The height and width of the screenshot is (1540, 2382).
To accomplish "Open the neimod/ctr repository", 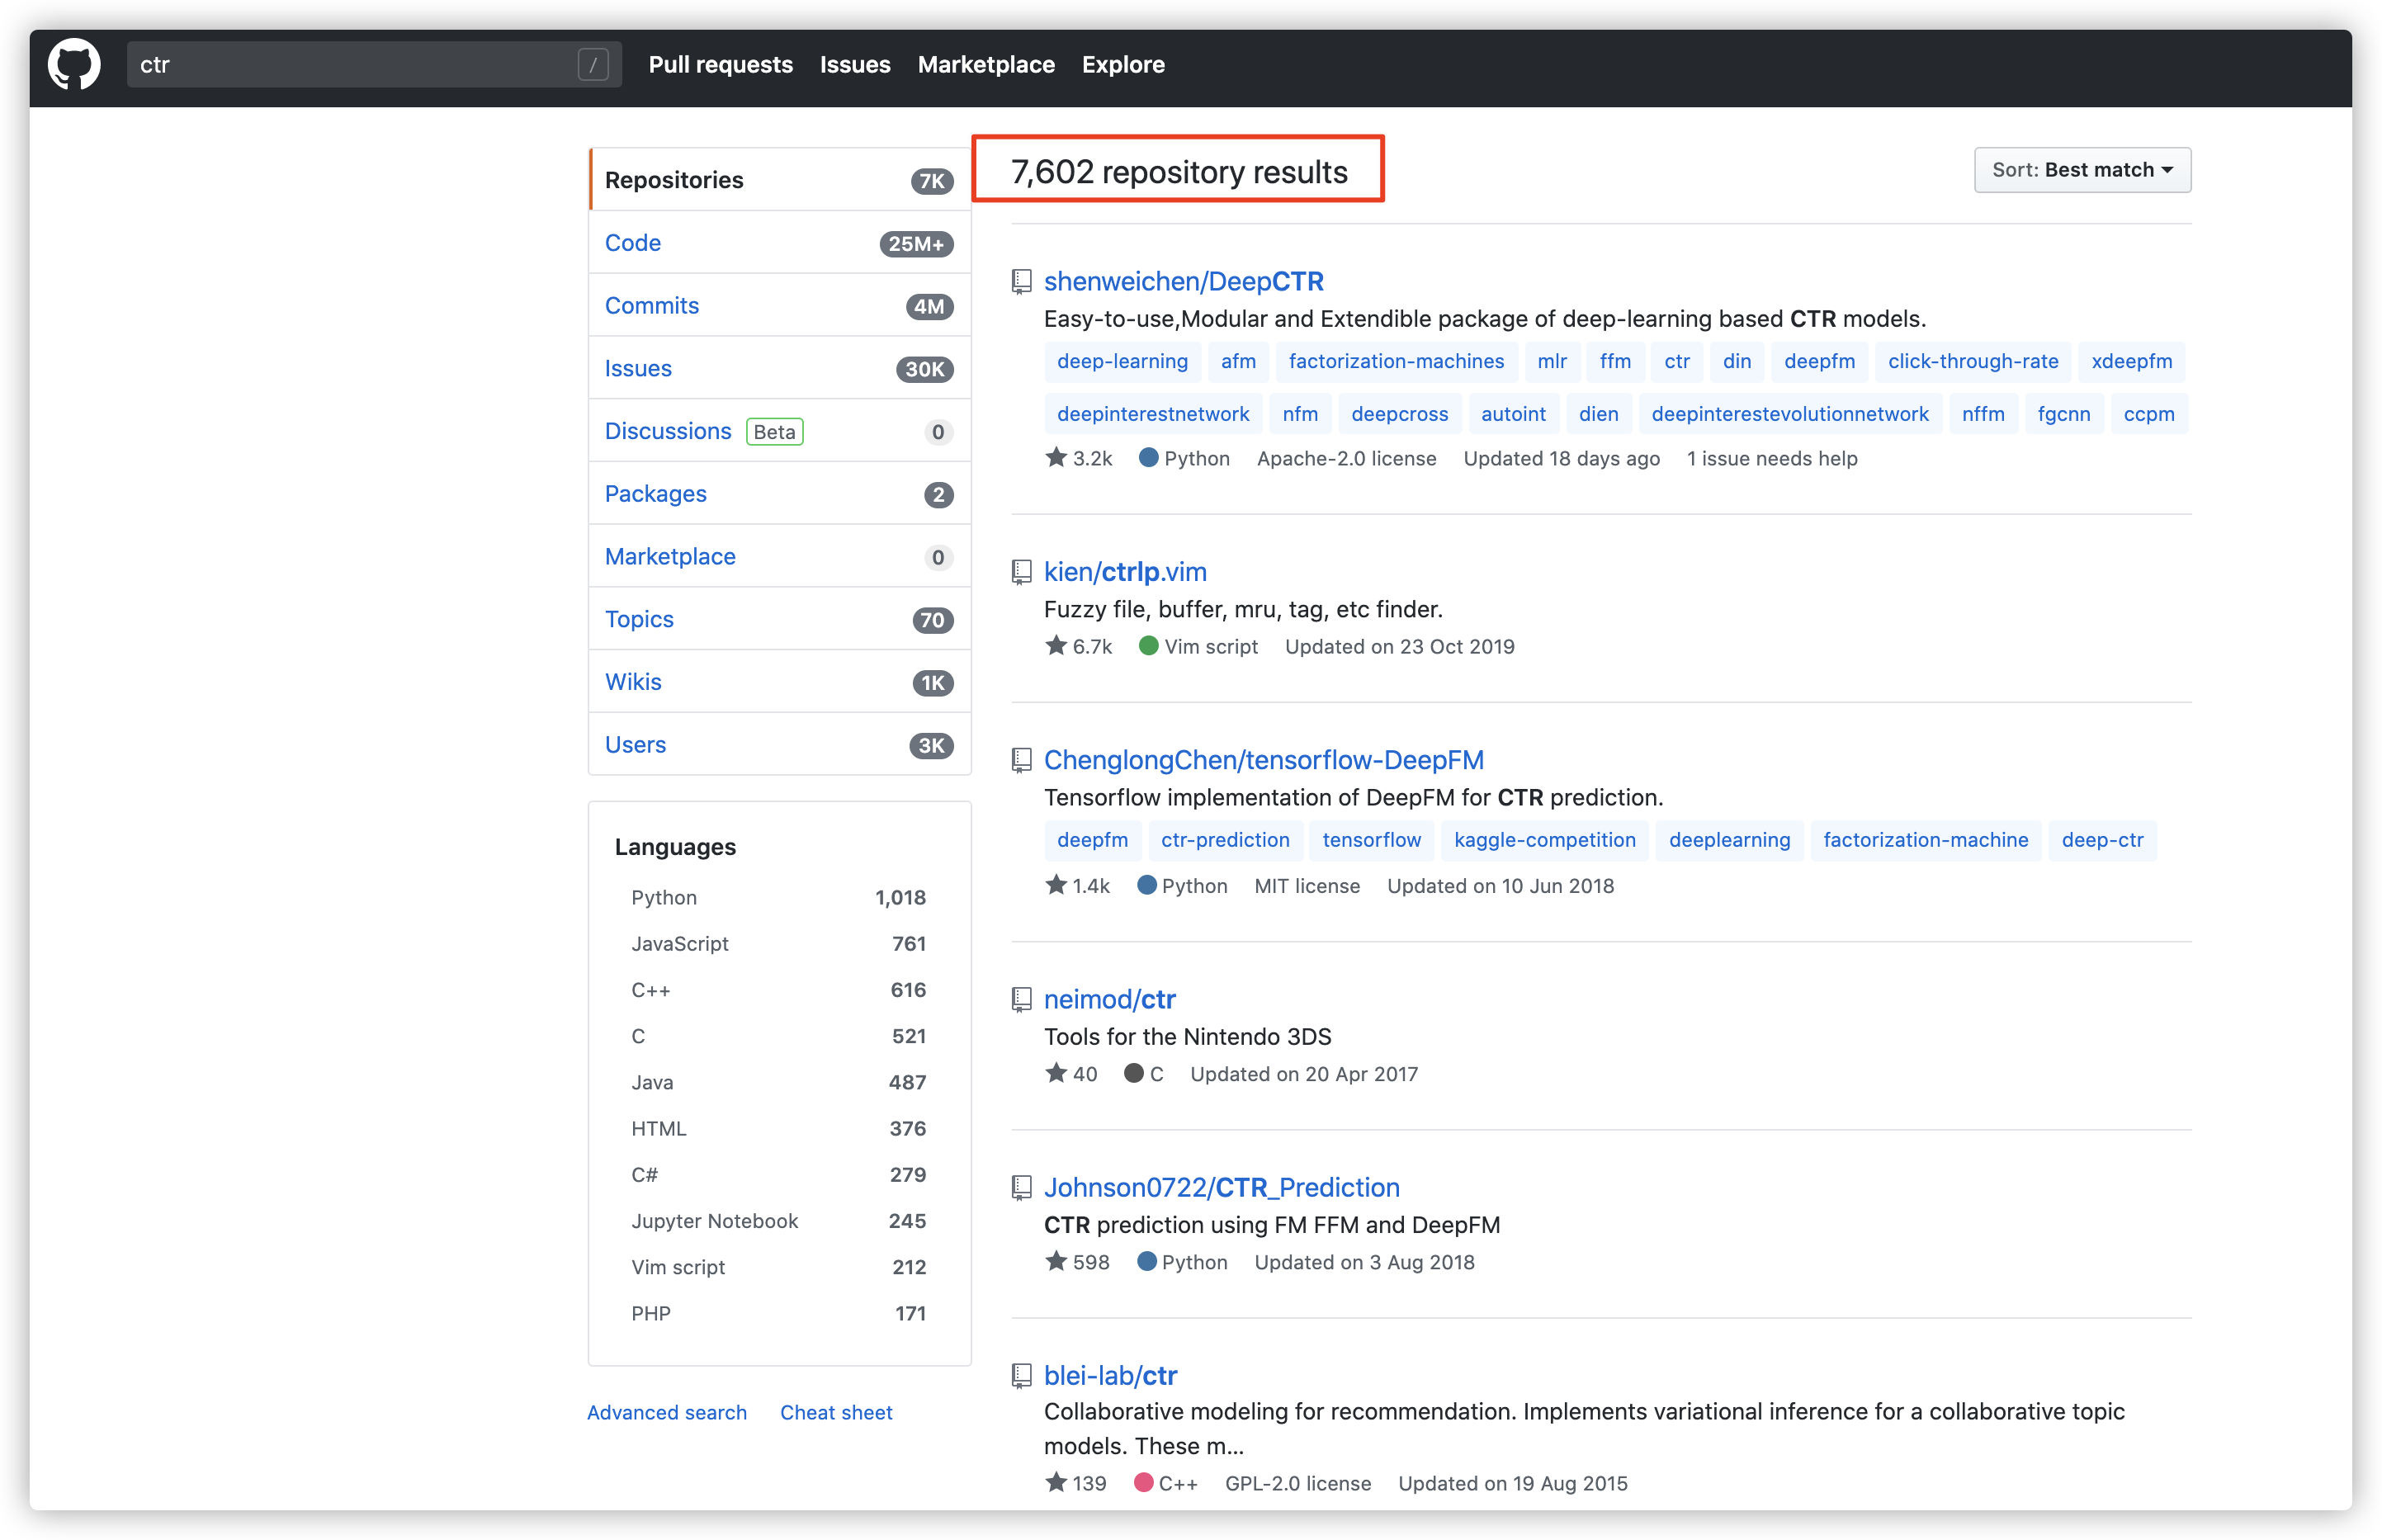I will 1110,999.
